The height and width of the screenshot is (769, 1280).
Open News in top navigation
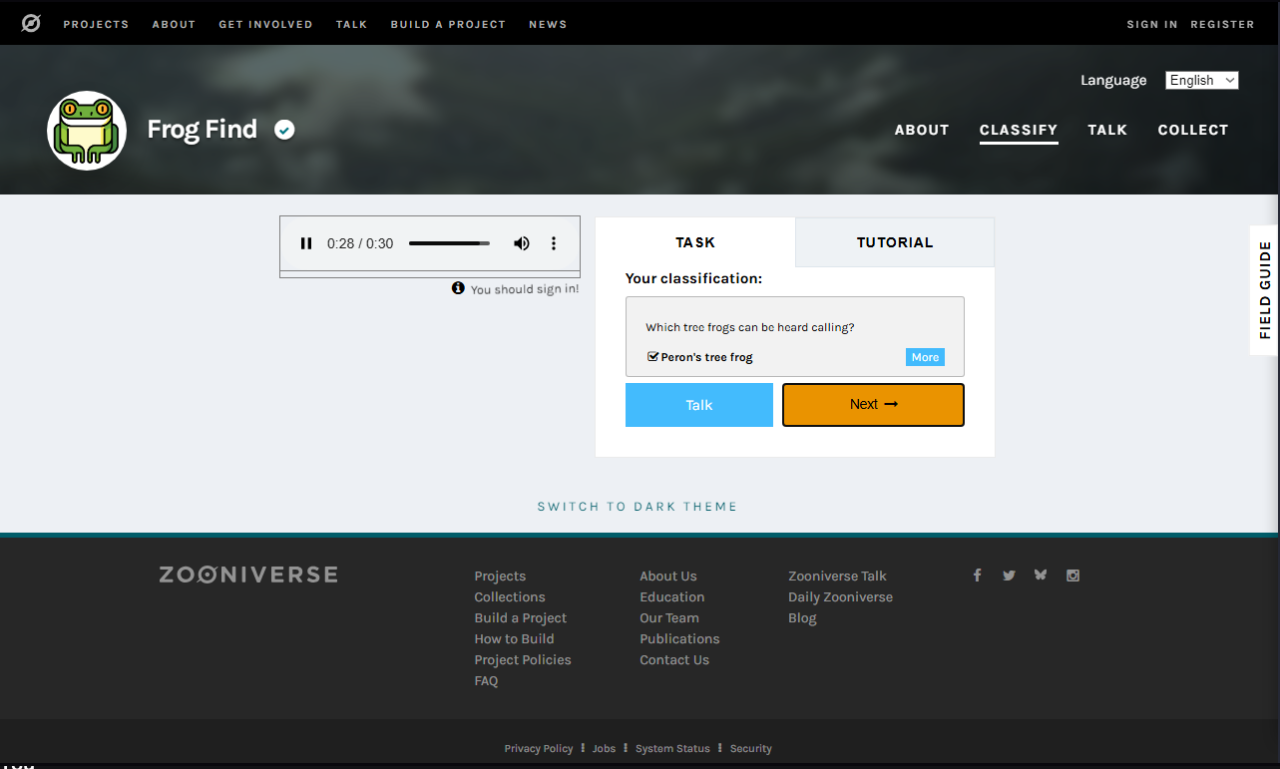tap(548, 24)
